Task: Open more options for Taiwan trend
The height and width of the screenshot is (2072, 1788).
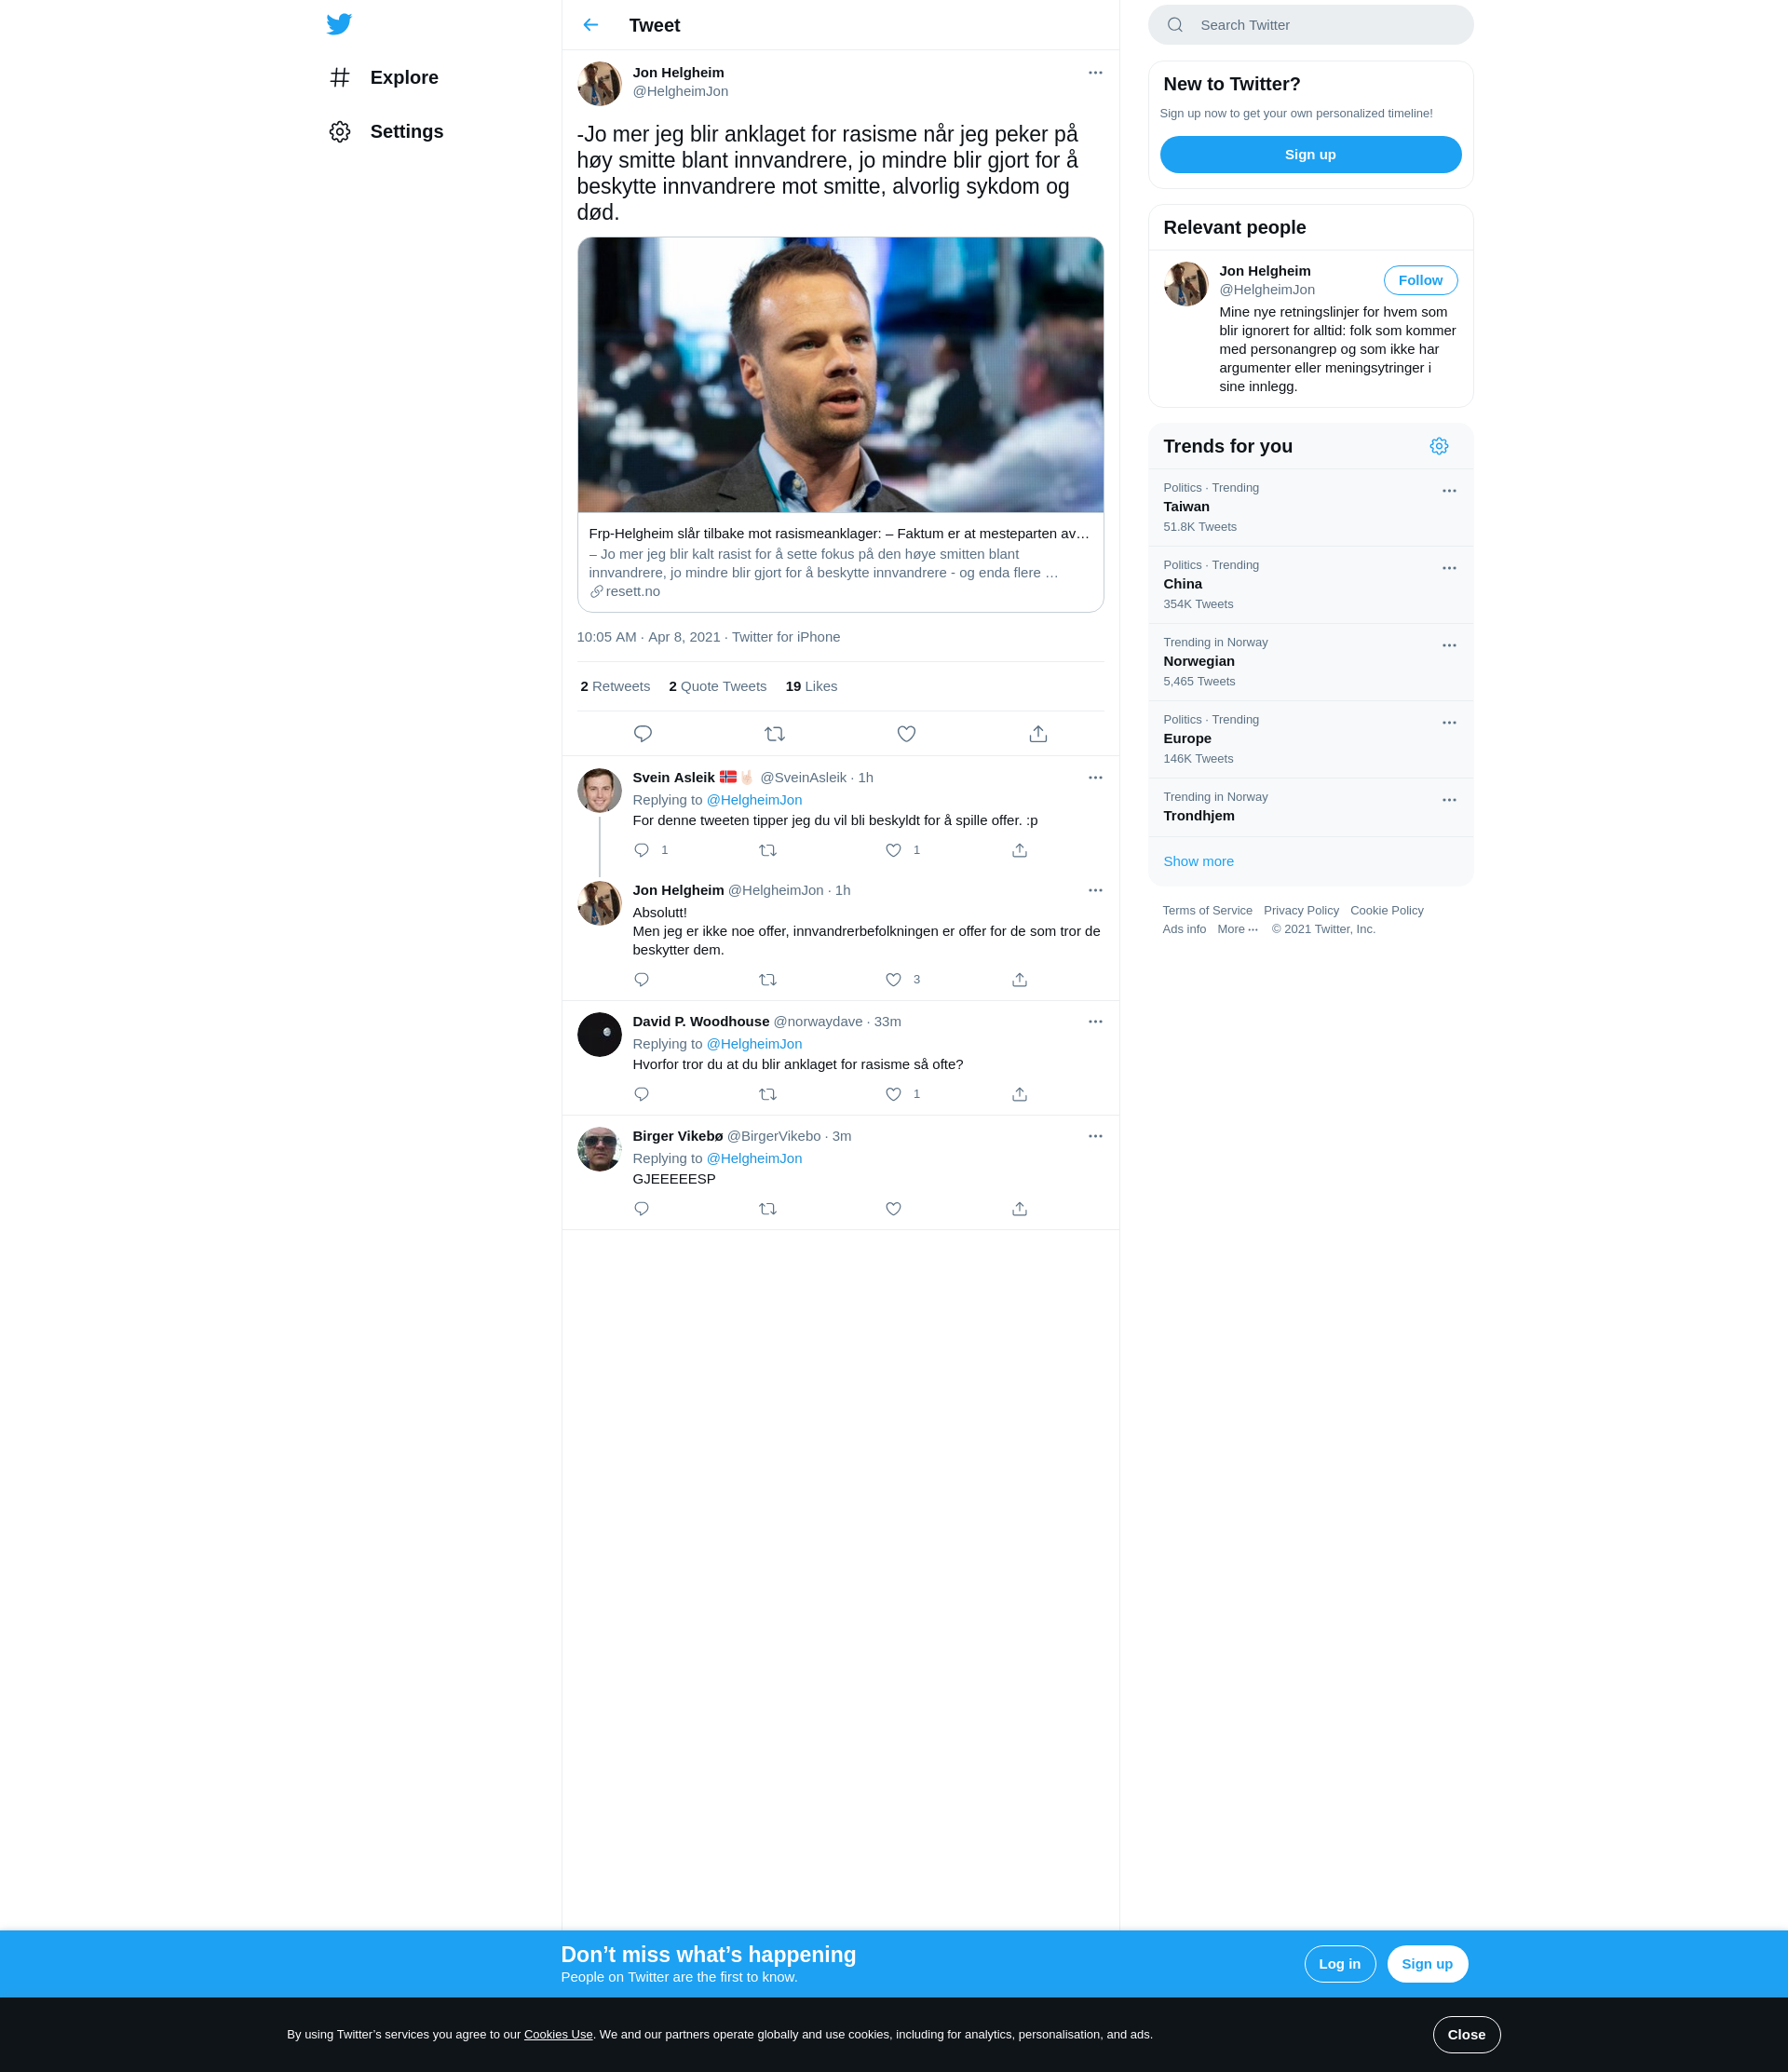Action: [x=1448, y=491]
